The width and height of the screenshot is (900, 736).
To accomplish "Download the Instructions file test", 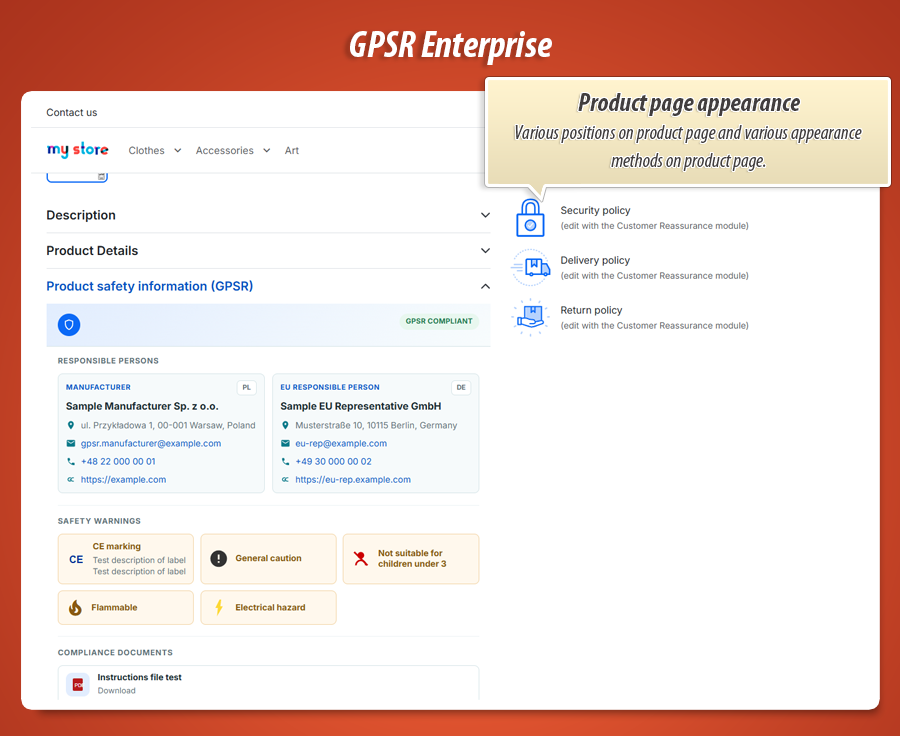I will tap(117, 691).
